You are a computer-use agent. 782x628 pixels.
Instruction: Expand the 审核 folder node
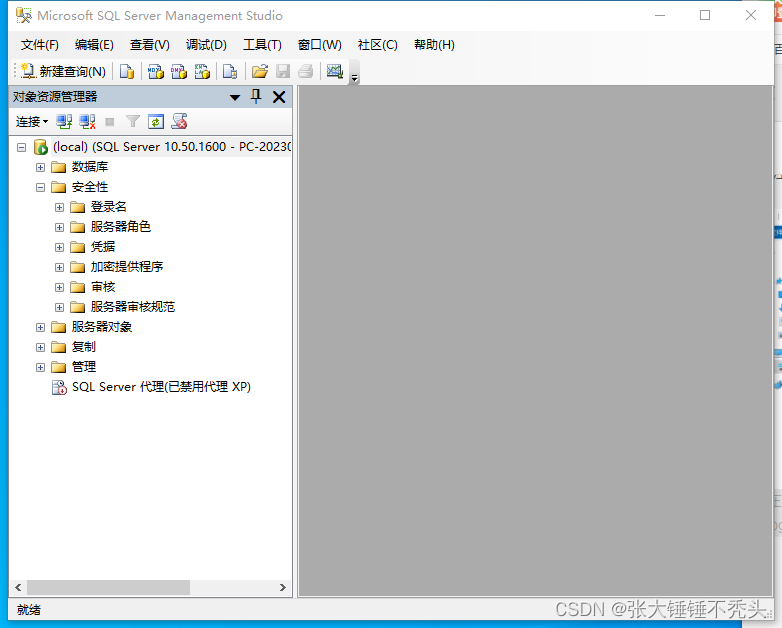59,287
